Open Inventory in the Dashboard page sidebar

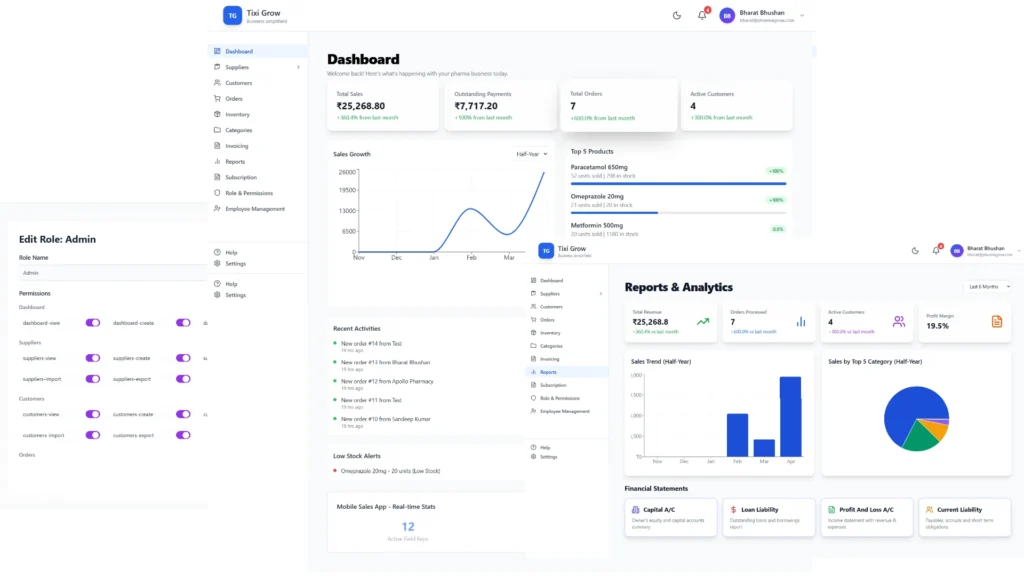pos(237,114)
